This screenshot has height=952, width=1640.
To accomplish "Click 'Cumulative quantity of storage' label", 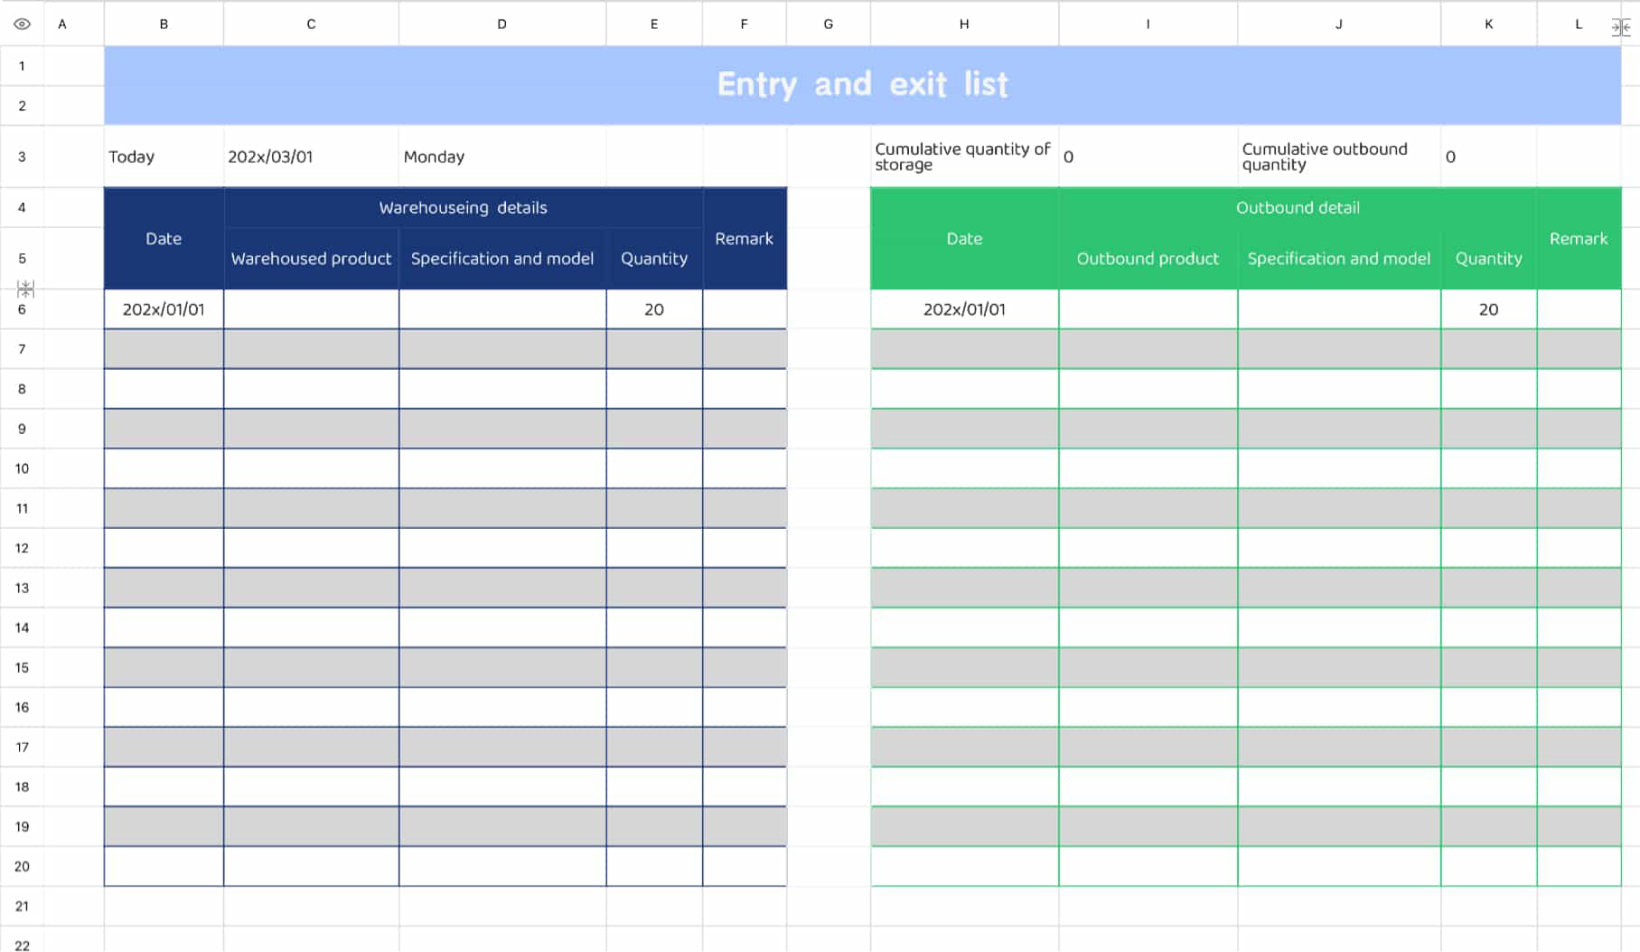I will pos(964,157).
